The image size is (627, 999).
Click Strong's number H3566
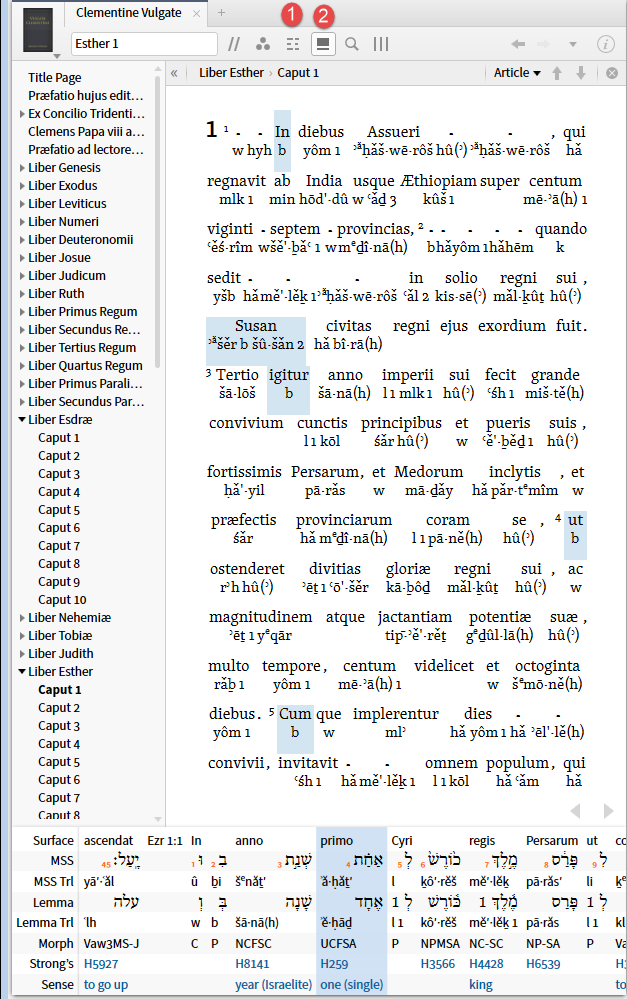click(438, 964)
